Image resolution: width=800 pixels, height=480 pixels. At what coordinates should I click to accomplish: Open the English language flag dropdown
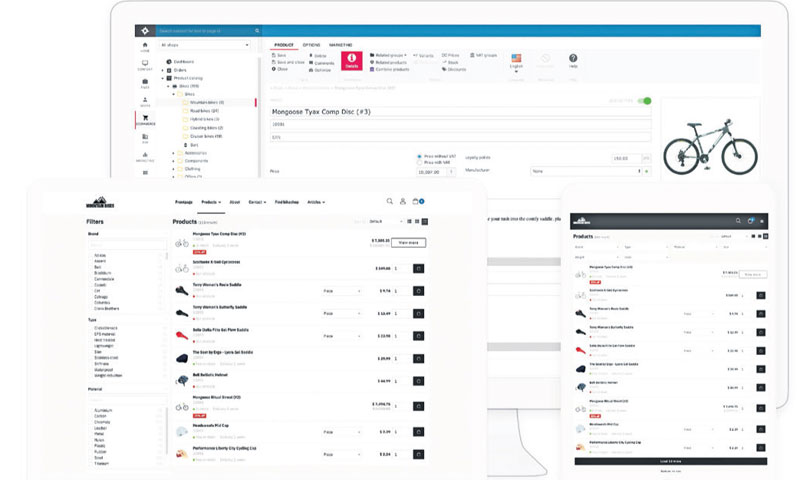pyautogui.click(x=517, y=61)
